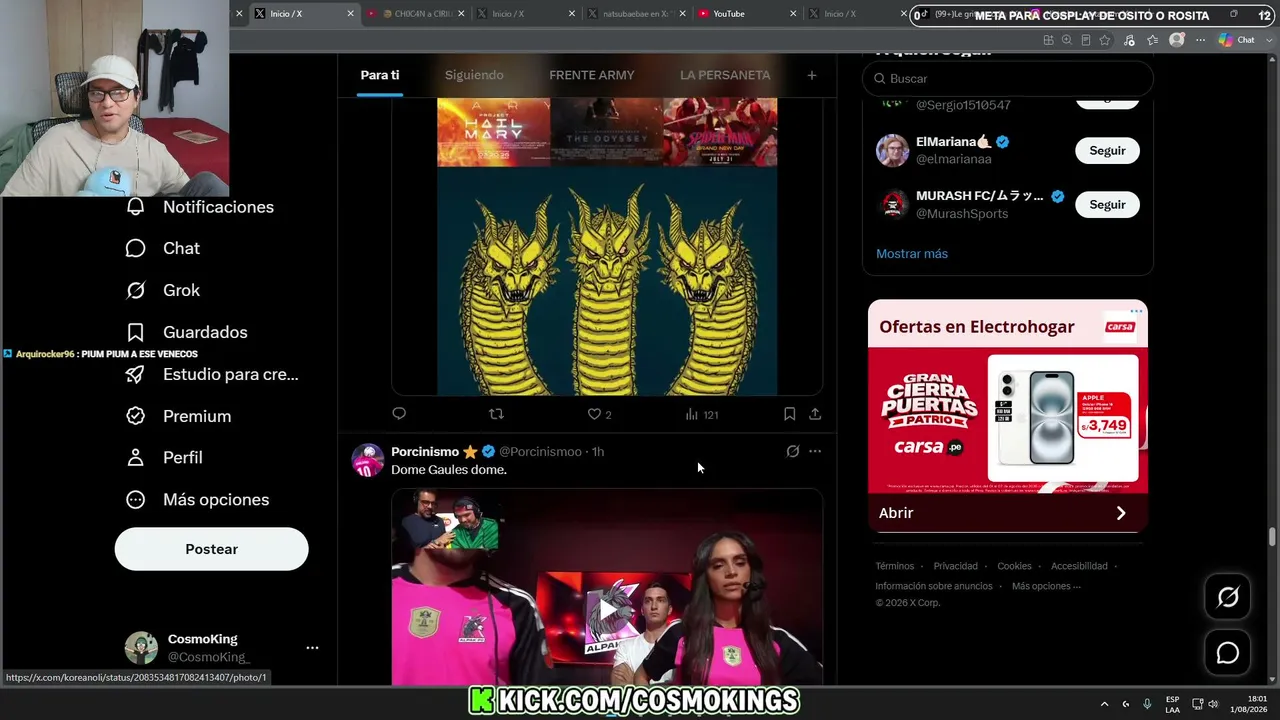Viewport: 1280px width, 720px height.
Task: Open the Accesibilidad footer link
Action: pyautogui.click(x=1079, y=566)
